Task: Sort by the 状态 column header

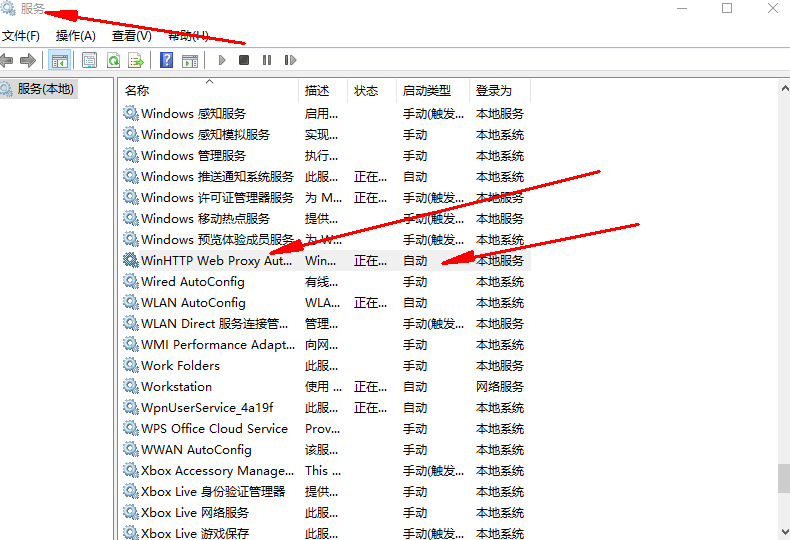Action: tap(372, 91)
